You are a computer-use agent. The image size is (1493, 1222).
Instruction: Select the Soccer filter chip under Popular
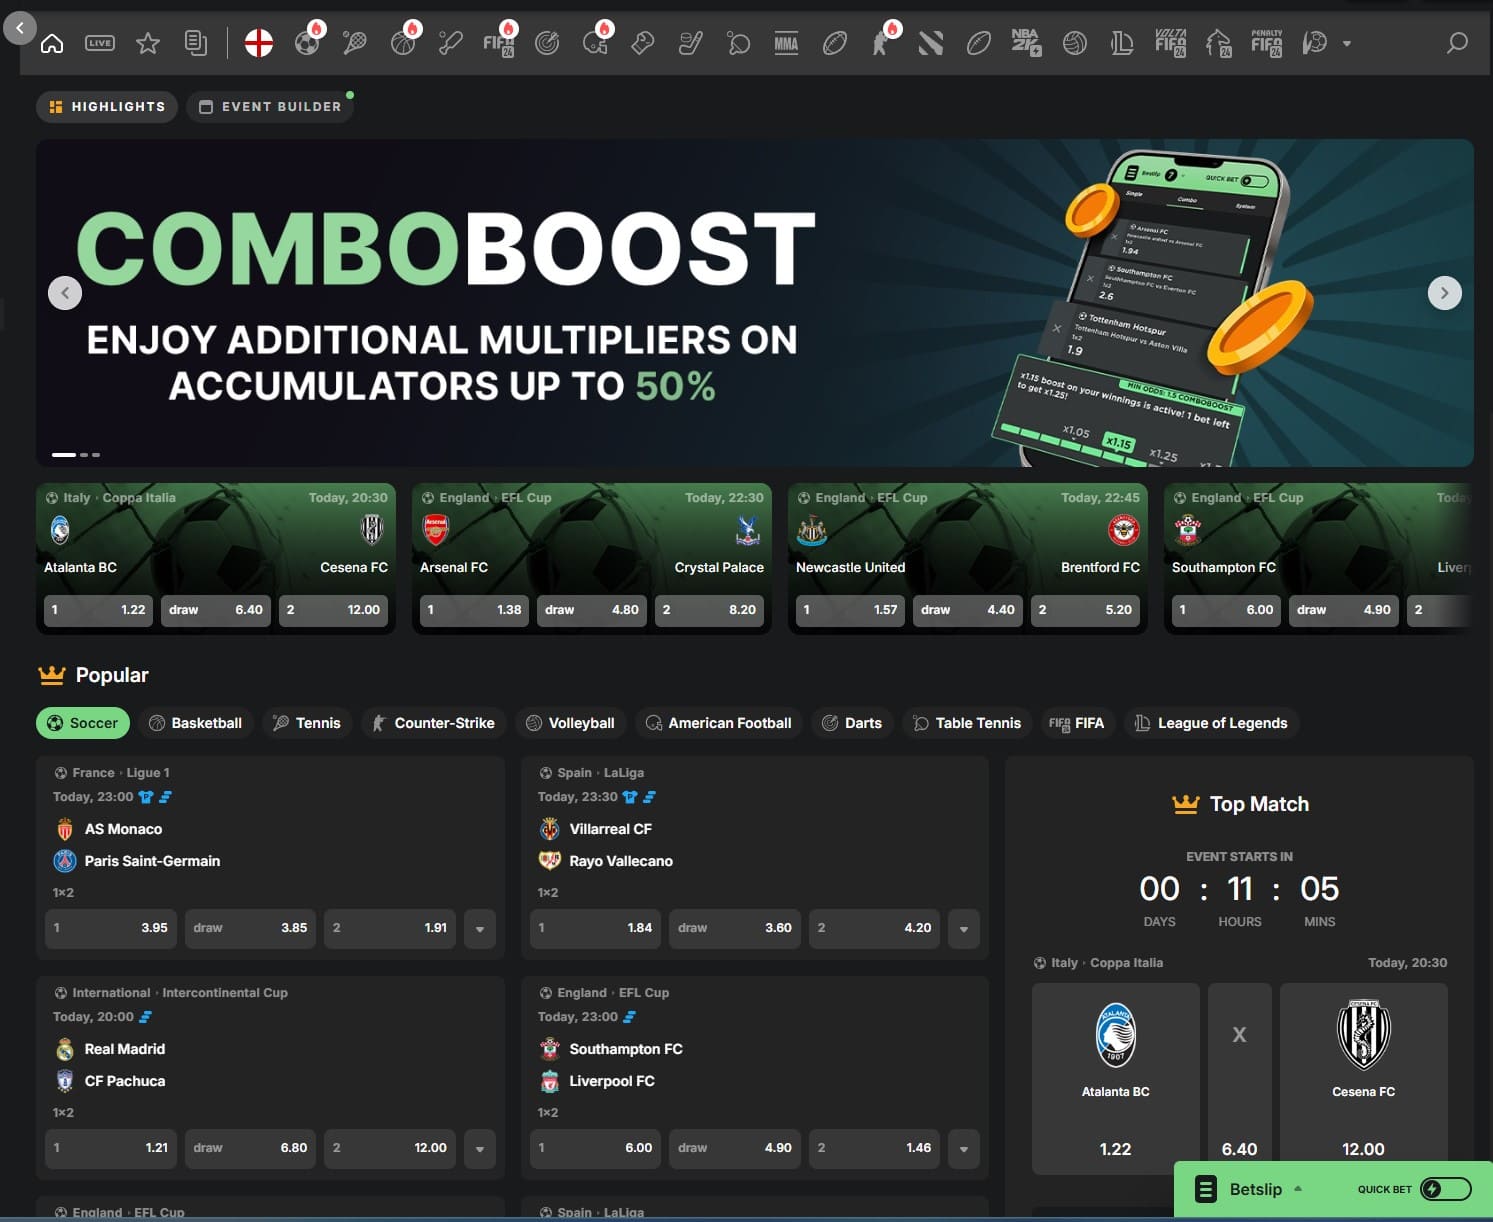(x=82, y=722)
